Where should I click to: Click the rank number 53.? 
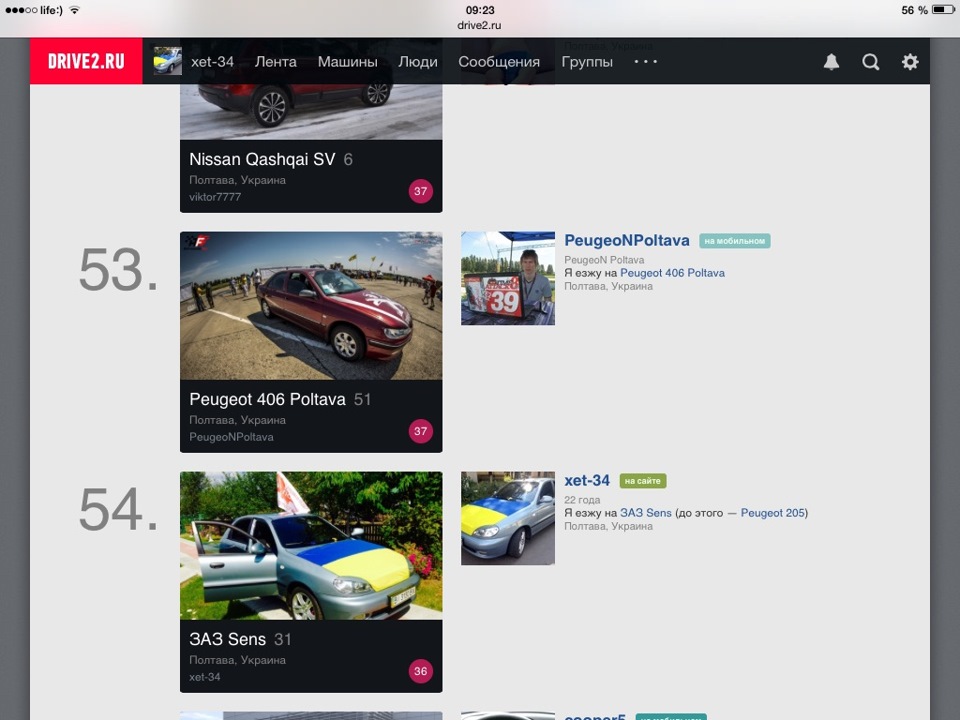tap(118, 270)
